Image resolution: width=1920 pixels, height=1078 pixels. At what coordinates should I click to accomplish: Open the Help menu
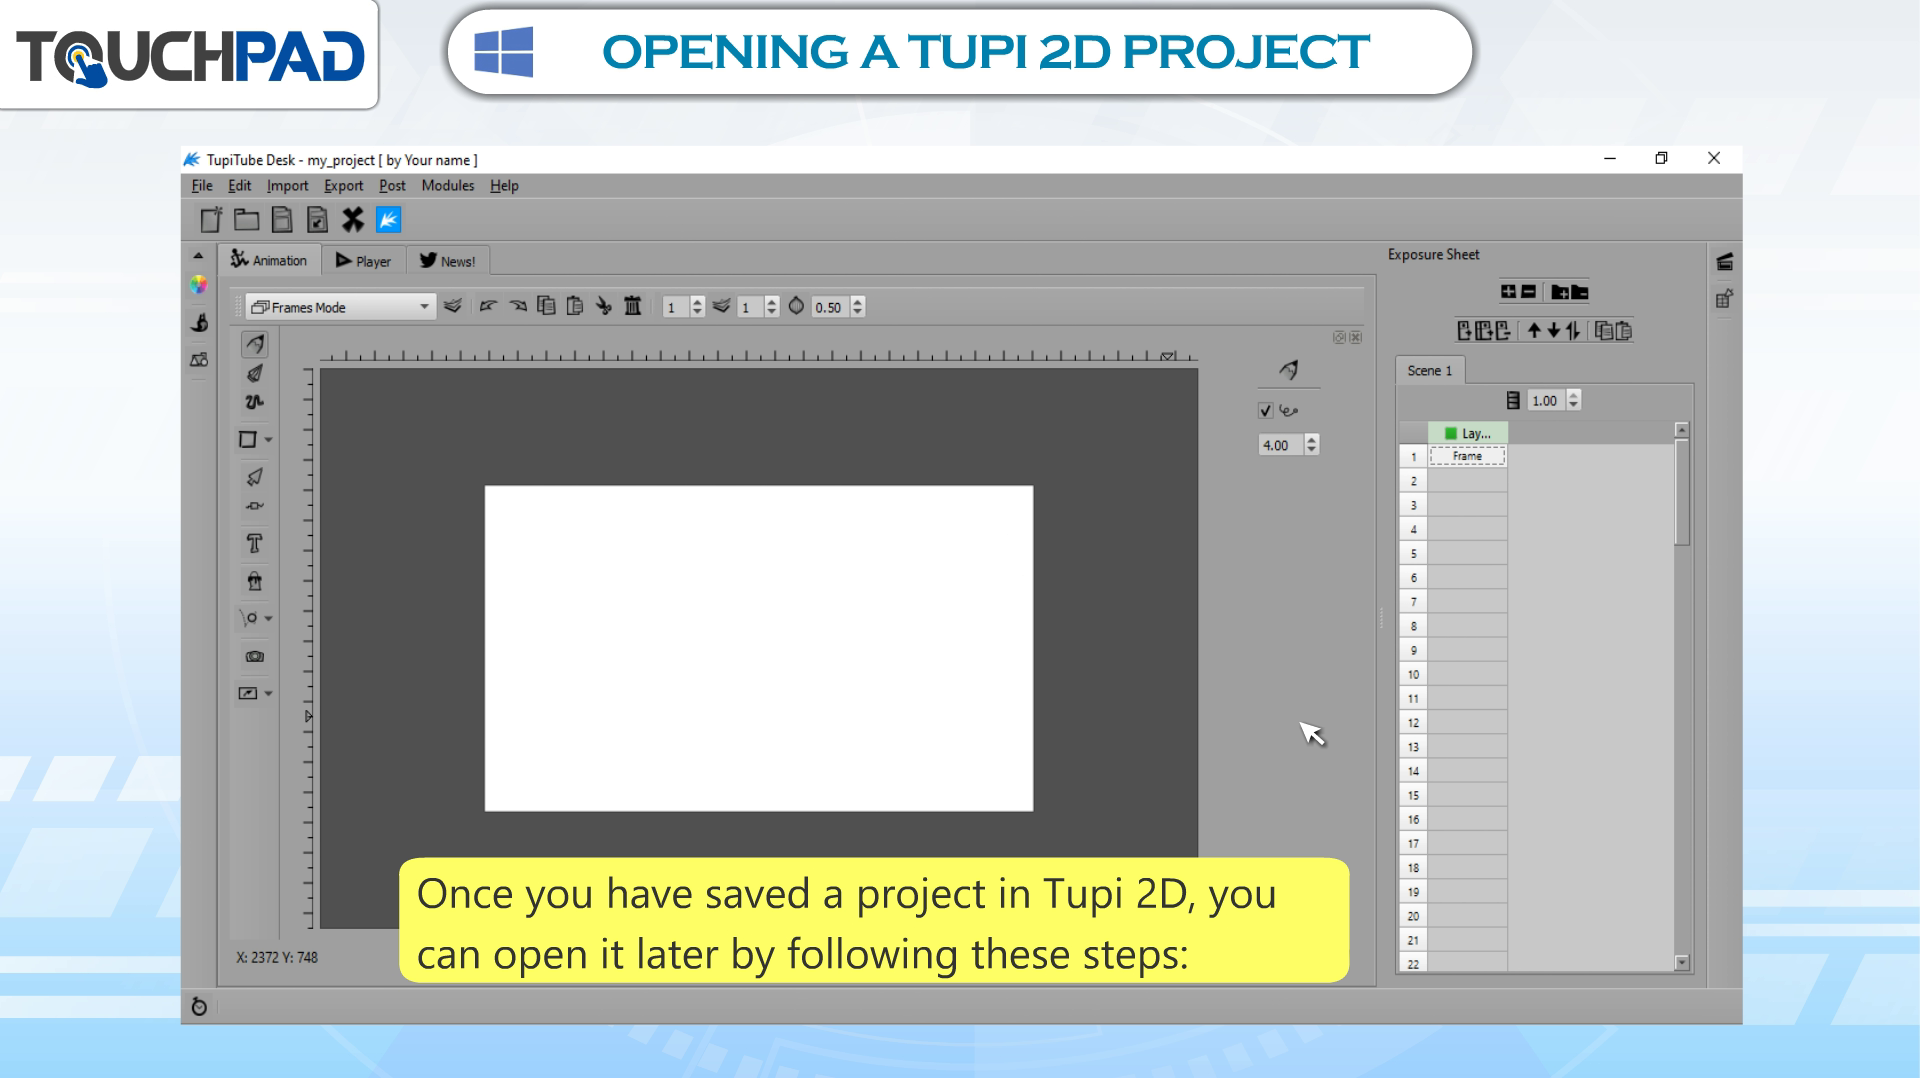[x=504, y=186]
